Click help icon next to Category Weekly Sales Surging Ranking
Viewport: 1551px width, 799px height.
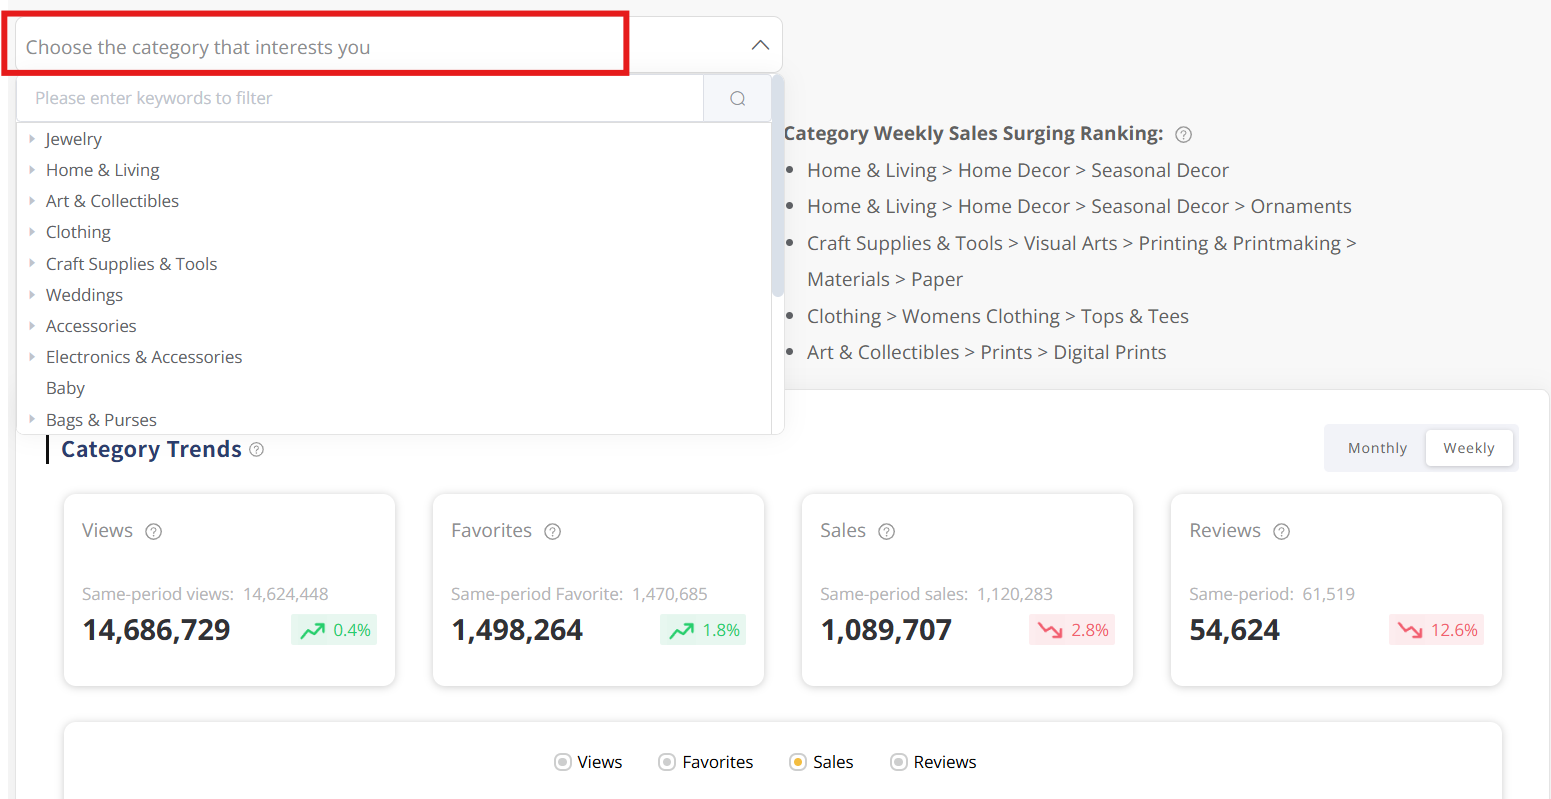coord(1183,134)
